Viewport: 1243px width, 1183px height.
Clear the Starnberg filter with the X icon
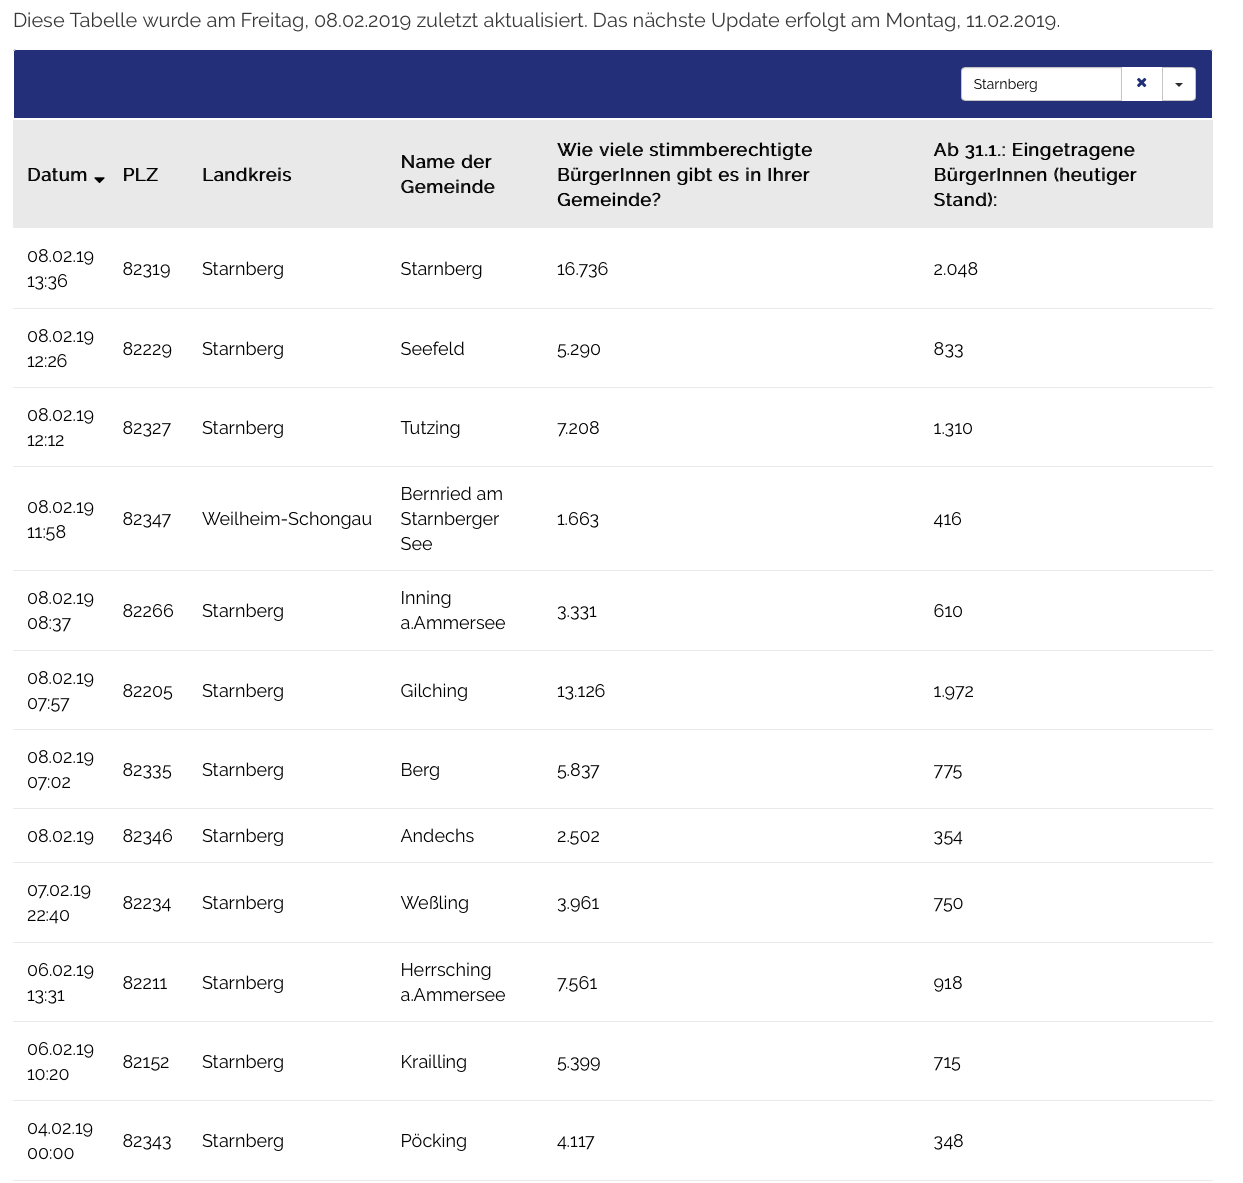point(1141,84)
